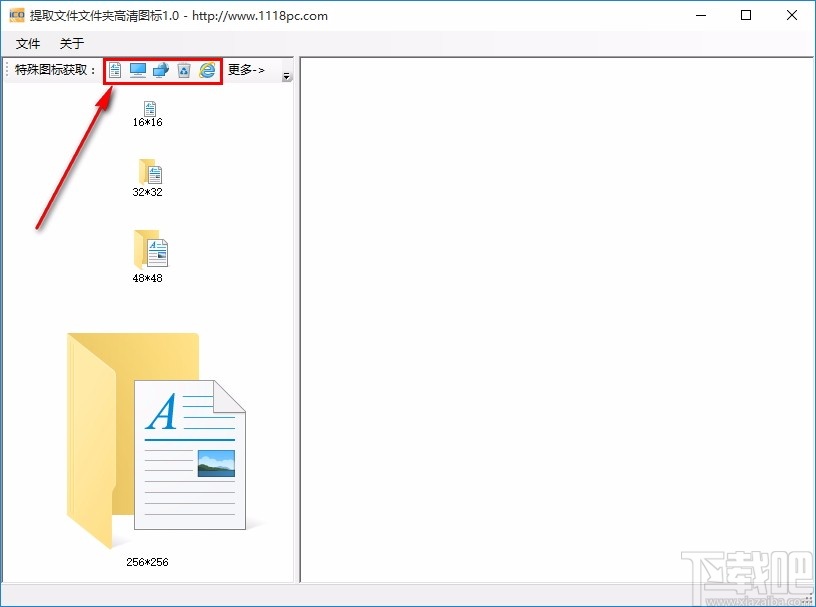
Task: Open the 文件 menu
Action: (x=28, y=43)
